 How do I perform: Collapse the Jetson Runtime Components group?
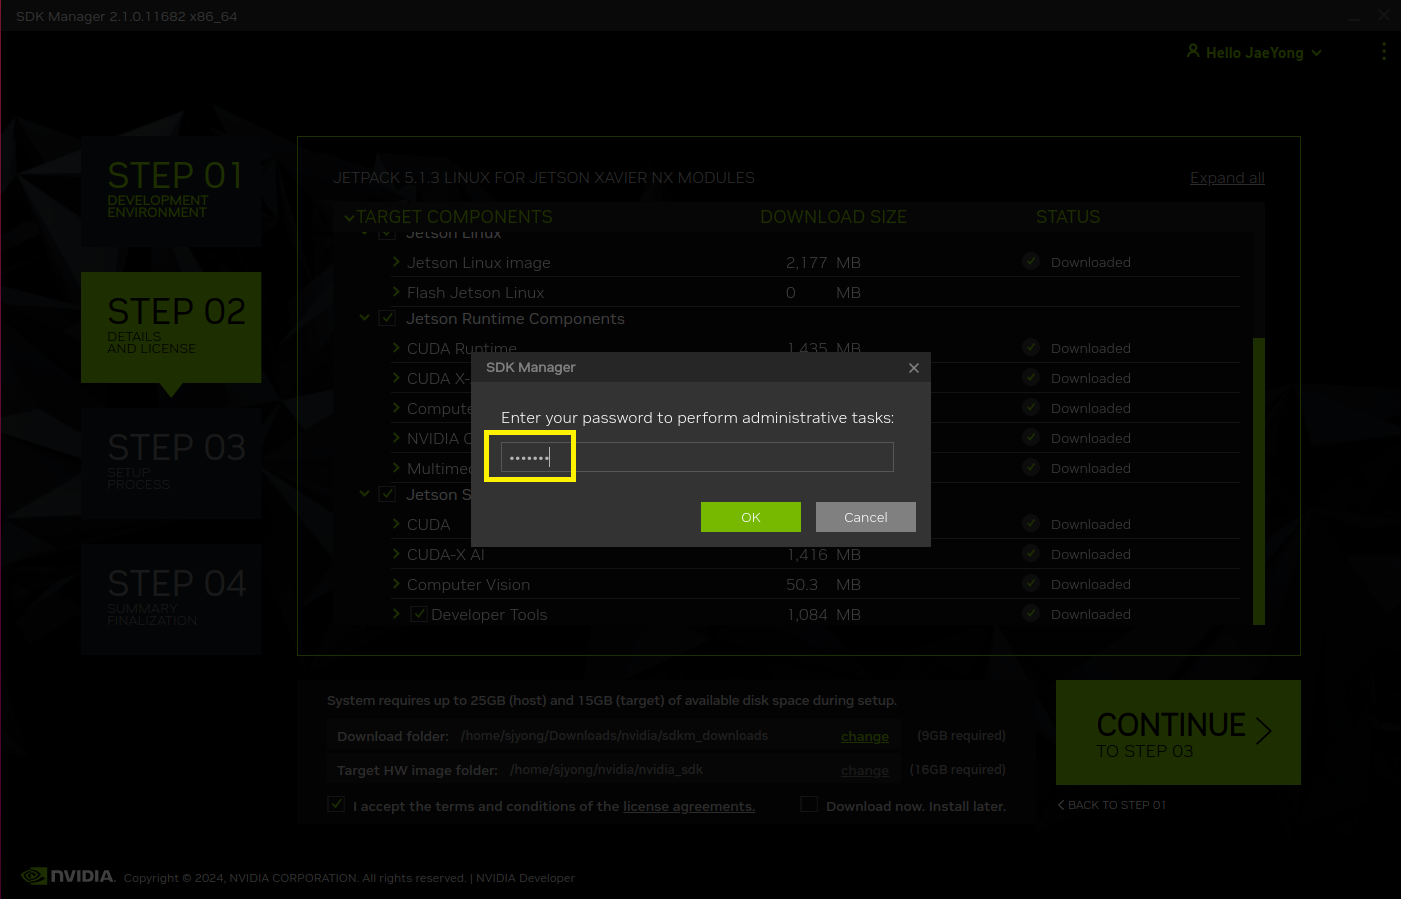pyautogui.click(x=365, y=318)
